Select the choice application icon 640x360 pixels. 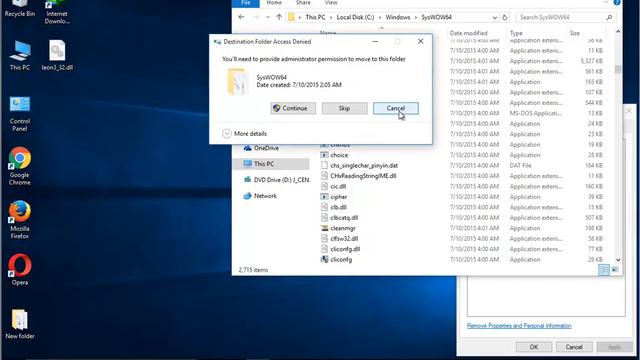324,155
